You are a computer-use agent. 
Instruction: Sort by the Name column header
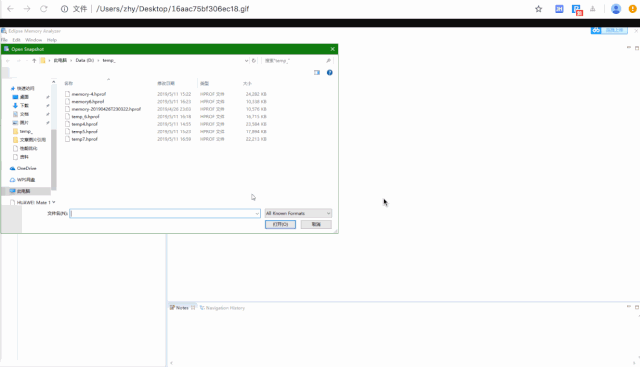tap(69, 83)
